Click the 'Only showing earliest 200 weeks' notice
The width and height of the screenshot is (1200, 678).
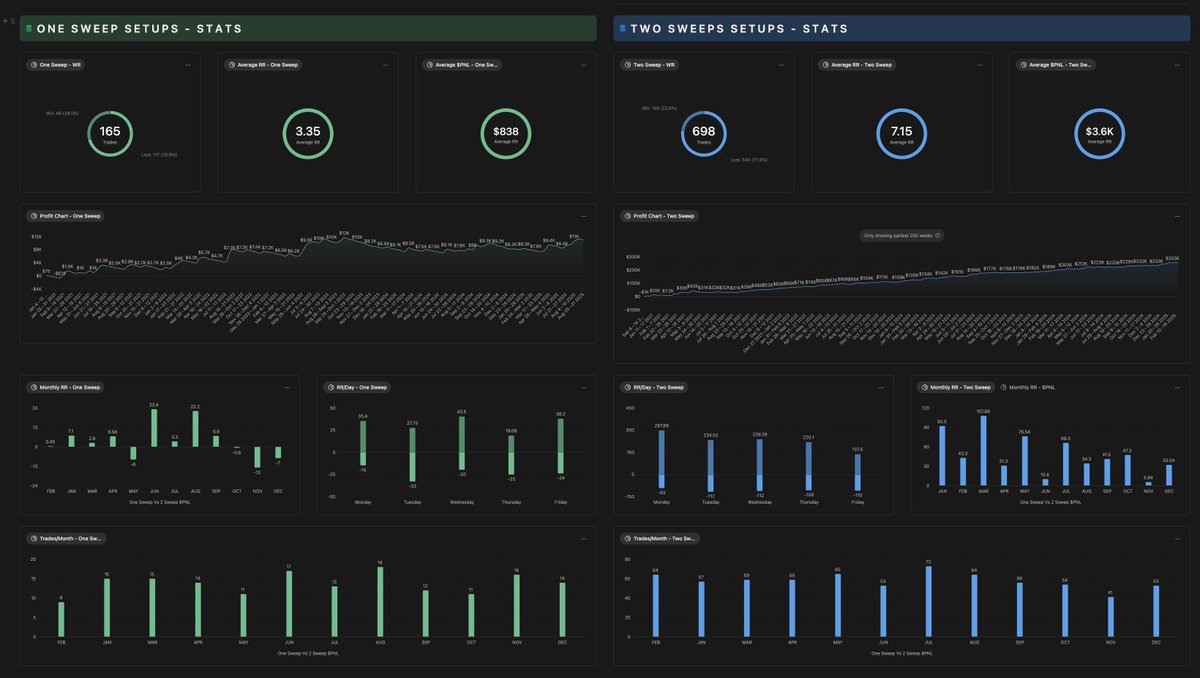[x=902, y=236]
